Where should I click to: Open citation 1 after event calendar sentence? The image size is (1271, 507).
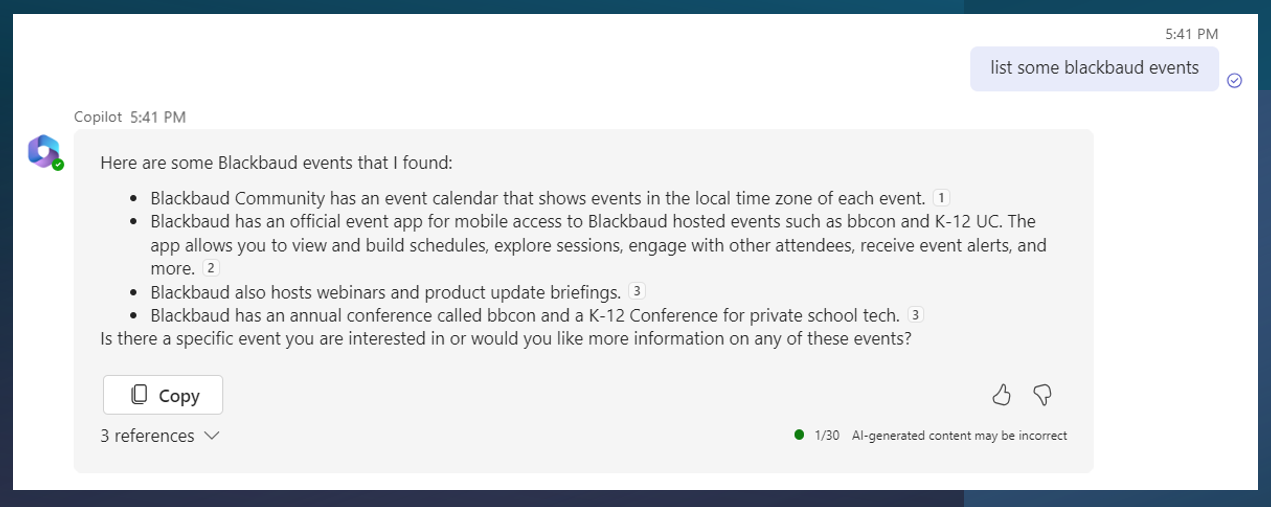[940, 197]
